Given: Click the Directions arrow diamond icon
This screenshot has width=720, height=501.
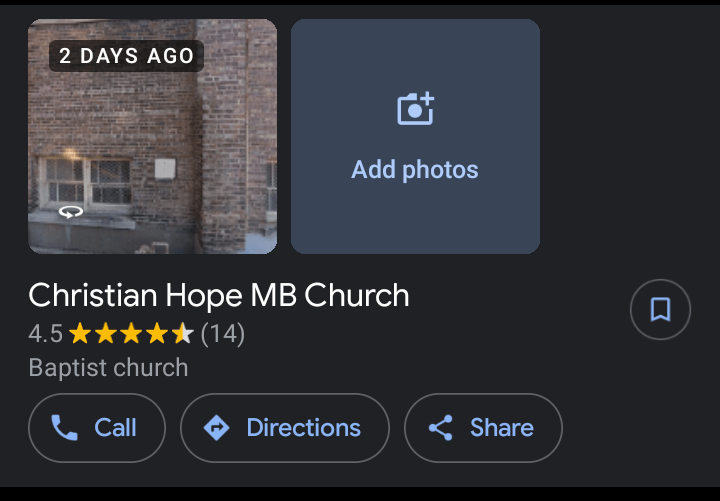Looking at the screenshot, I should pyautogui.click(x=216, y=428).
